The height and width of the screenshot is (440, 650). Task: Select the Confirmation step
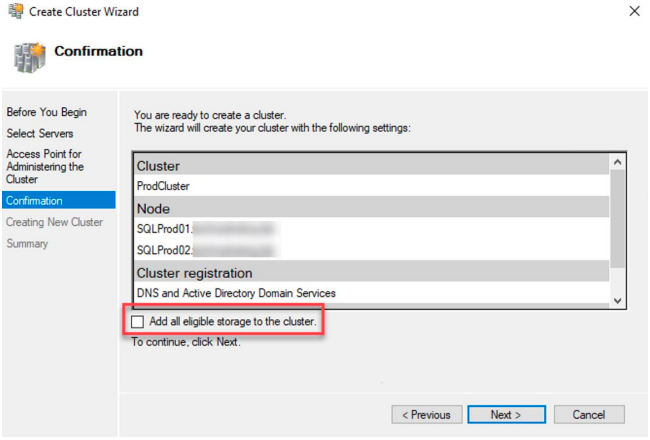pos(59,201)
